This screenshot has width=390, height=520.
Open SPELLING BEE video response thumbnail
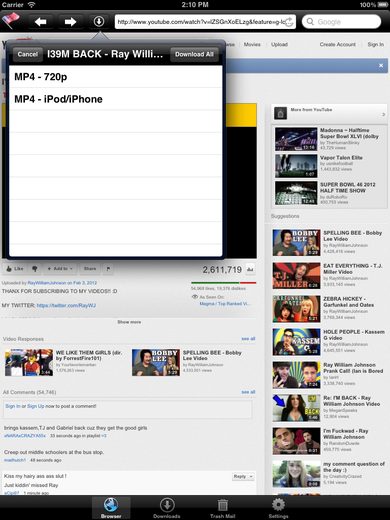(156, 363)
